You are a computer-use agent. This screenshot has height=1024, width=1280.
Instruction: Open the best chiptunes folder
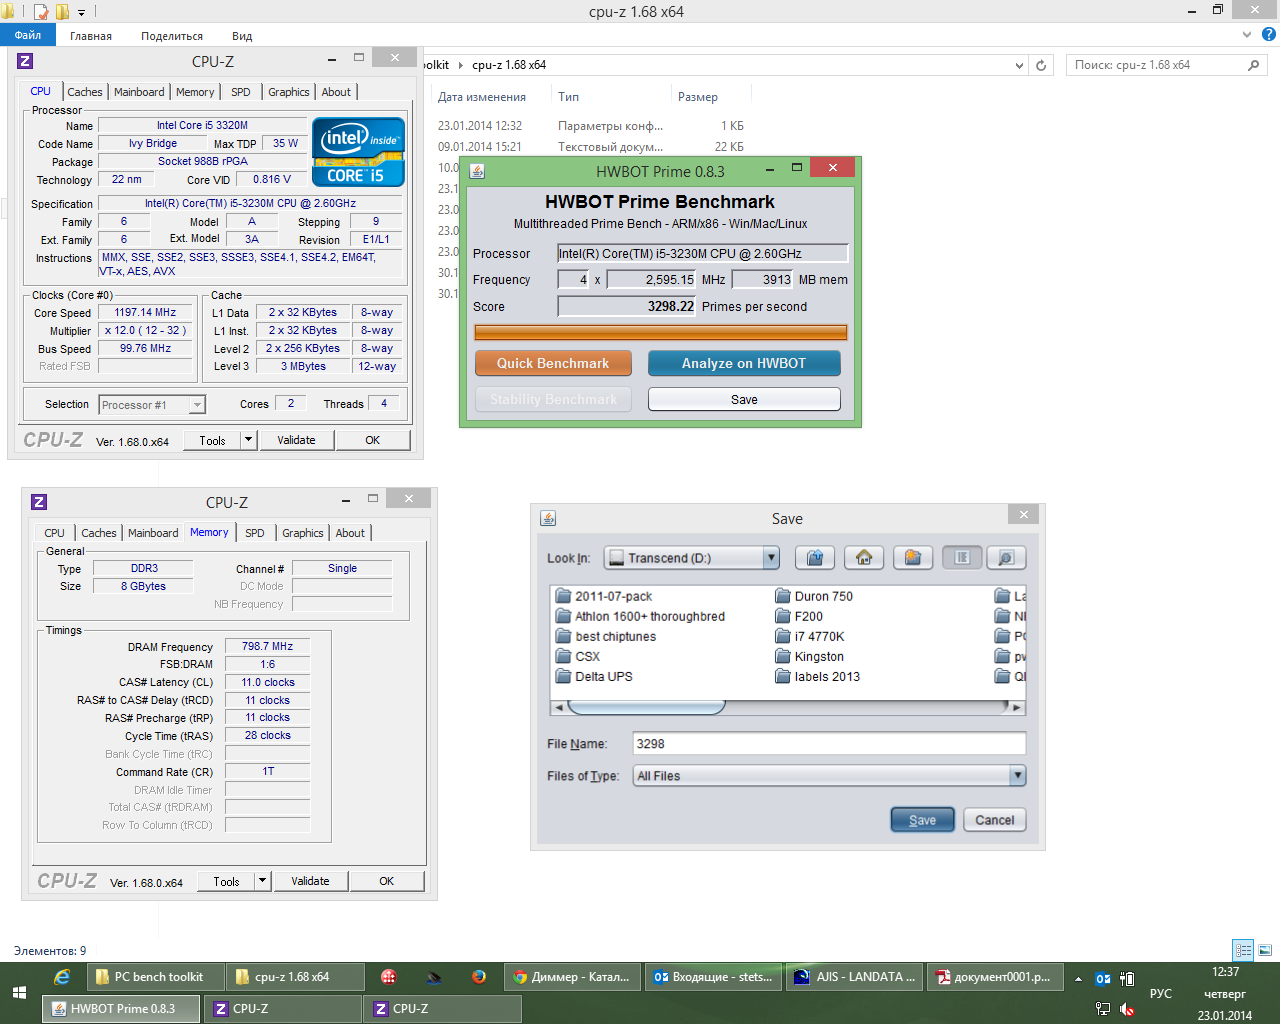[606, 636]
